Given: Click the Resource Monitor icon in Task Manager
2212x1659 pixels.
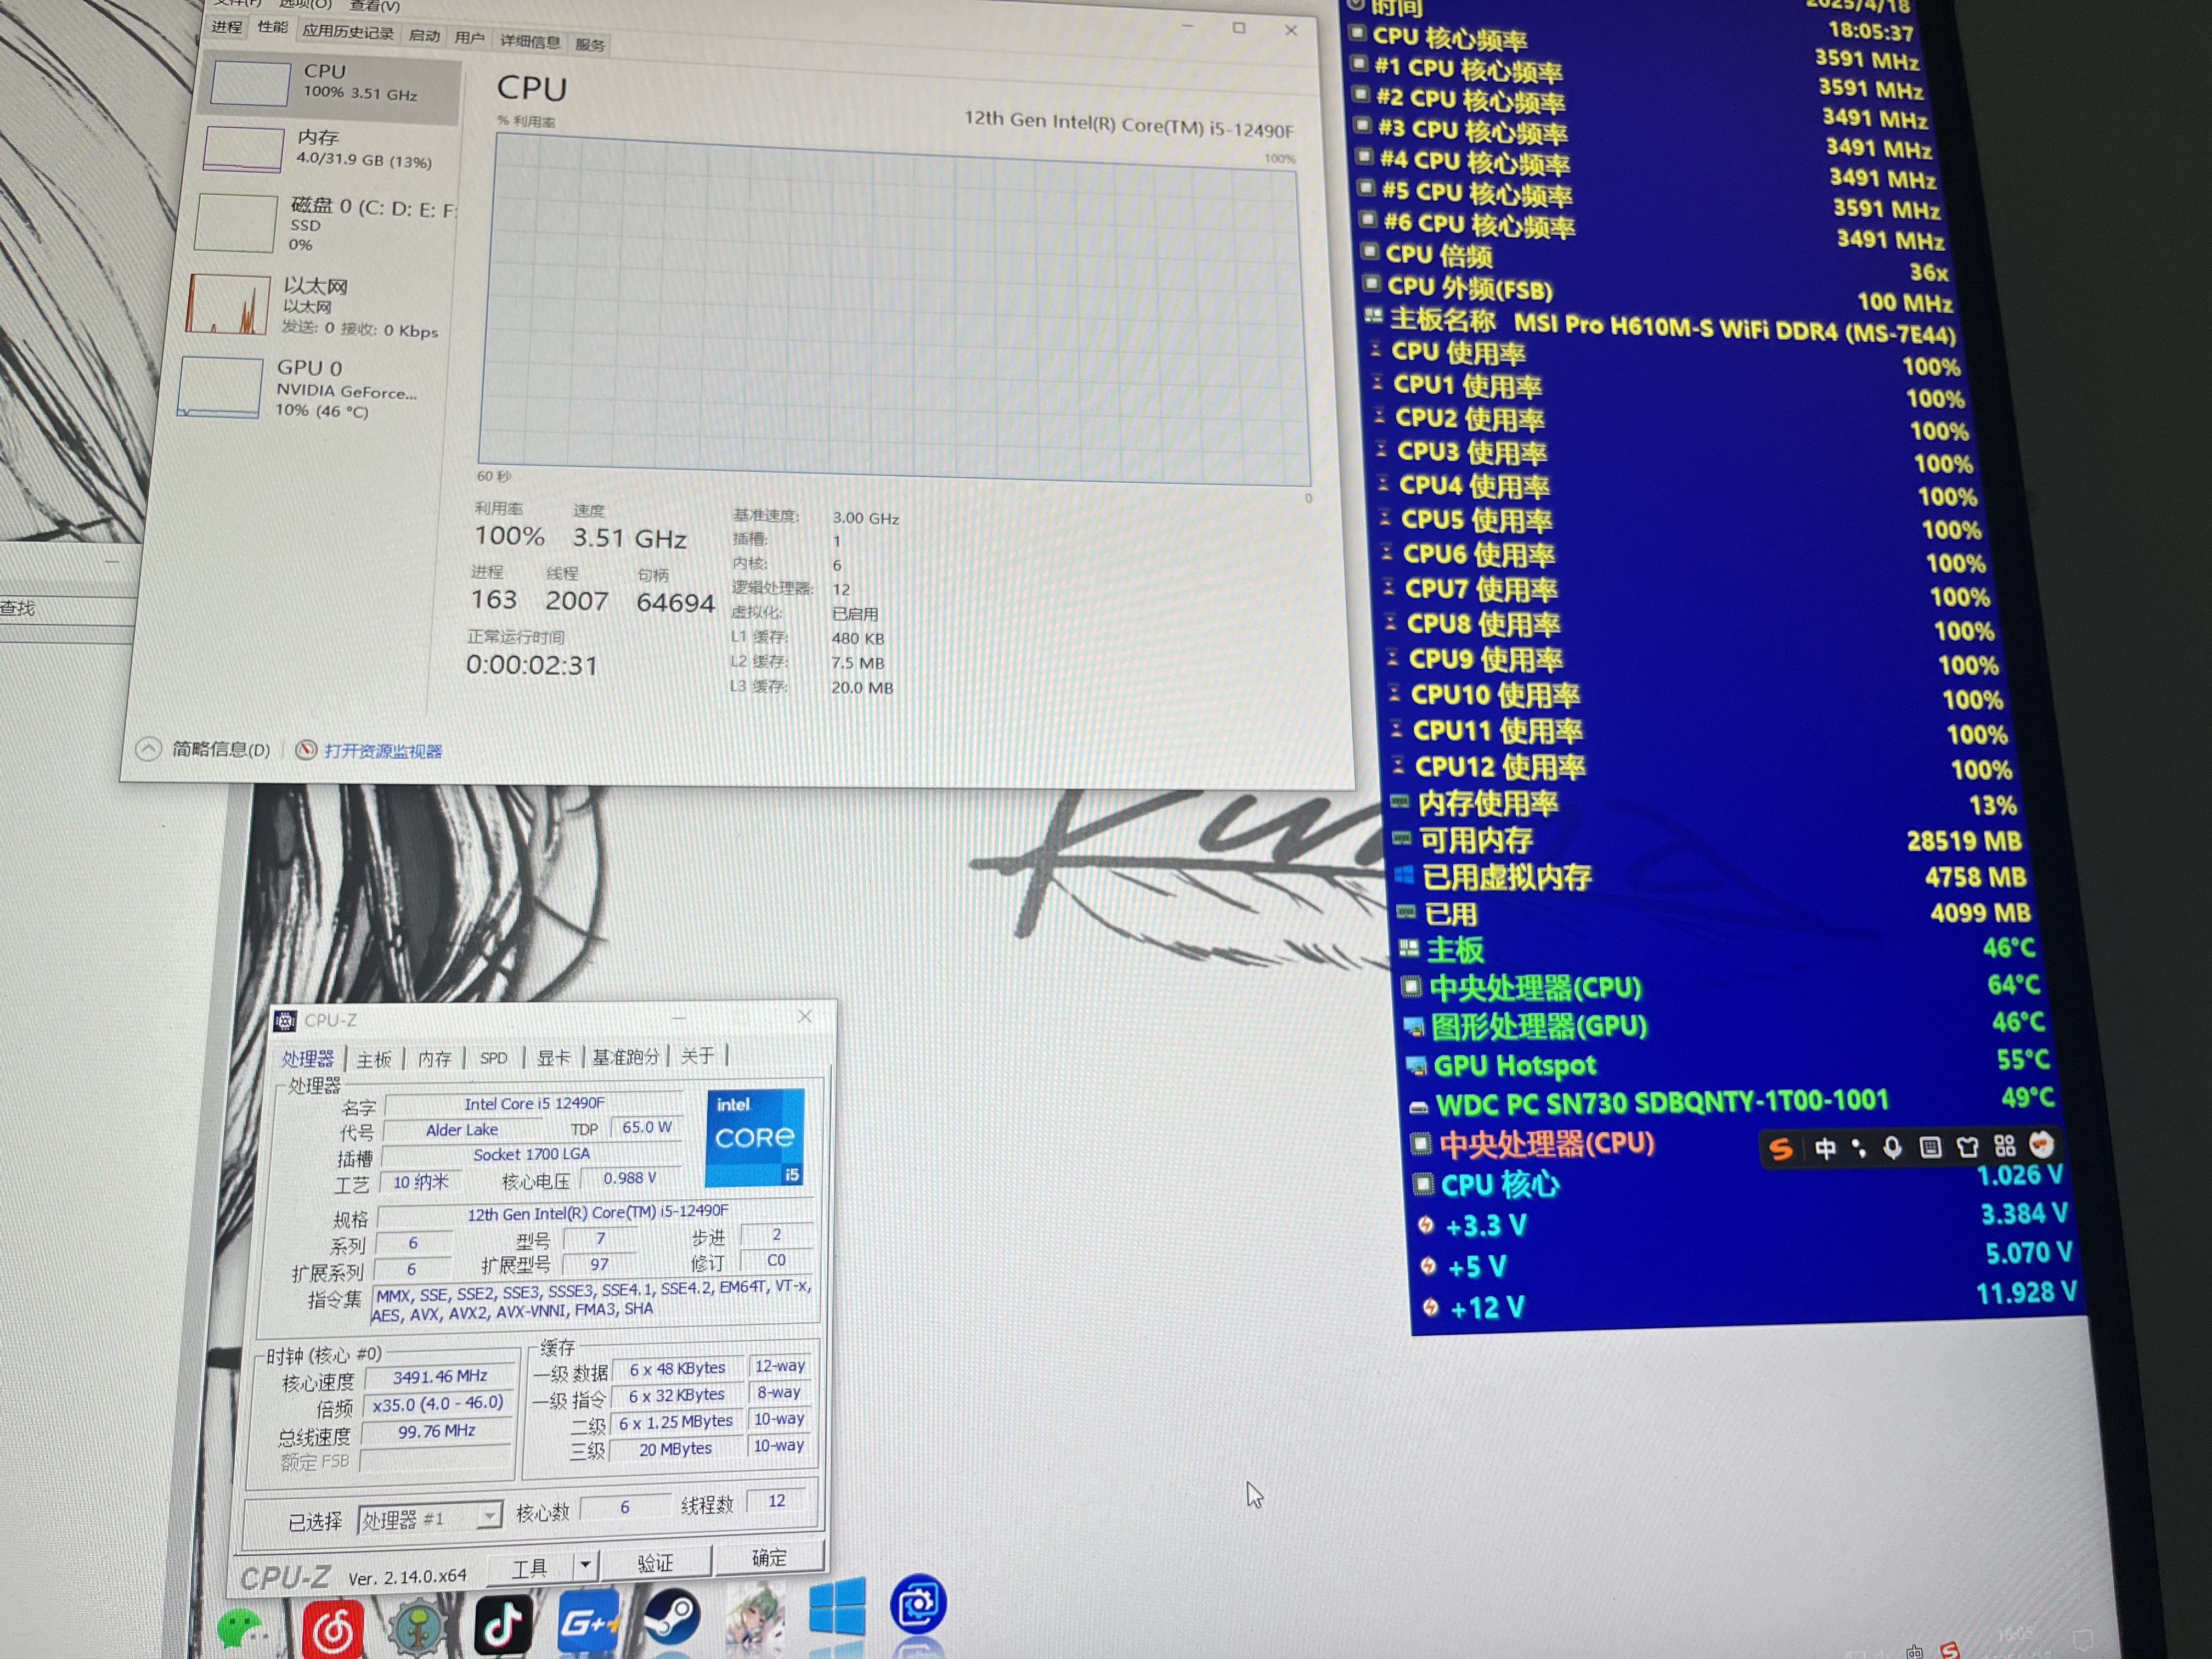Looking at the screenshot, I should (x=306, y=750).
